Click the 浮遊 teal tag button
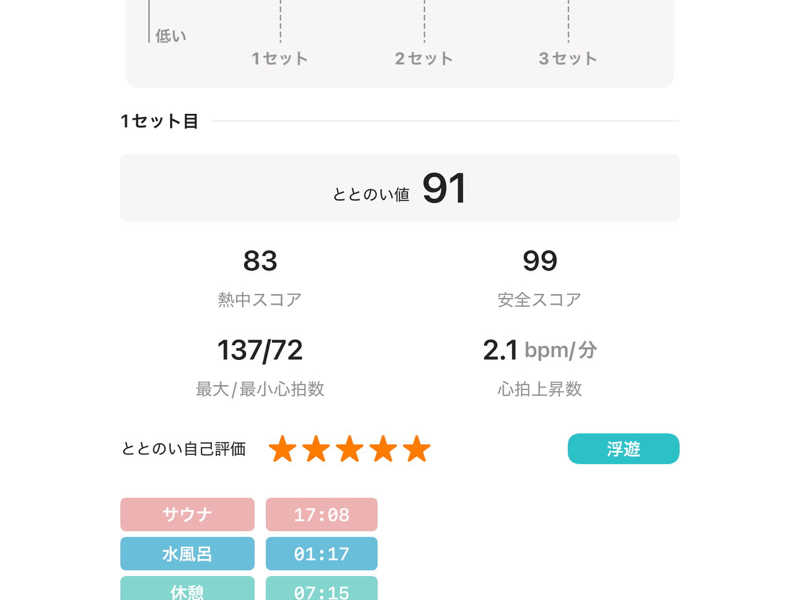The width and height of the screenshot is (800, 600). pyautogui.click(x=623, y=449)
